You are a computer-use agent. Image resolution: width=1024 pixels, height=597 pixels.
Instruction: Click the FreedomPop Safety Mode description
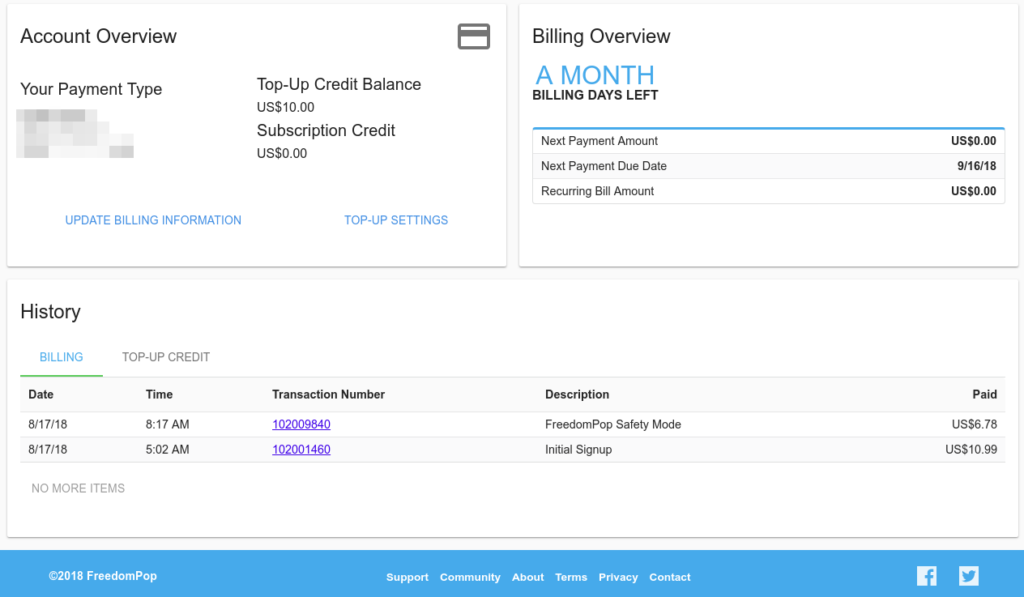[613, 424]
